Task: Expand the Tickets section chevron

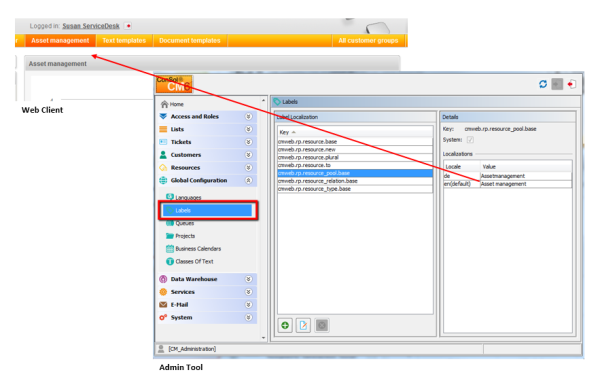Action: pos(248,142)
